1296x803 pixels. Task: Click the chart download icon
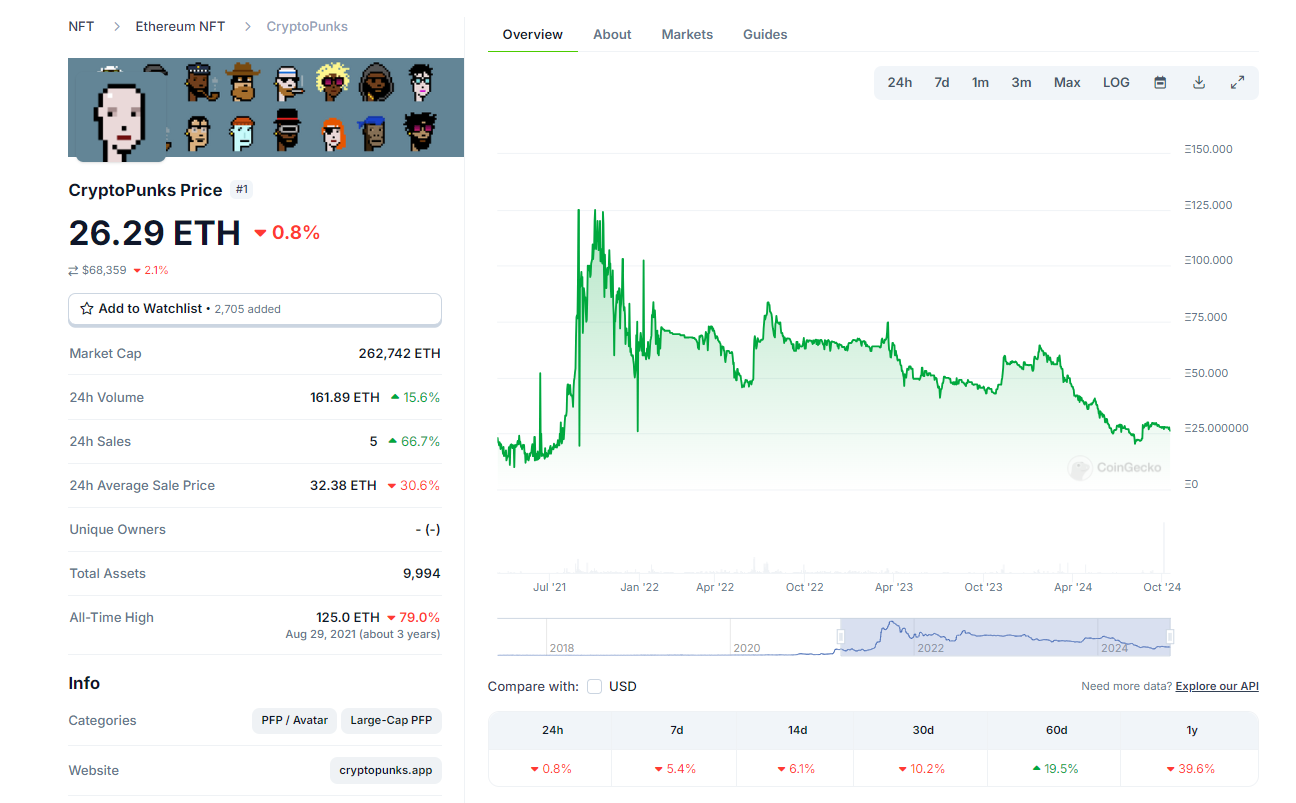click(1198, 82)
